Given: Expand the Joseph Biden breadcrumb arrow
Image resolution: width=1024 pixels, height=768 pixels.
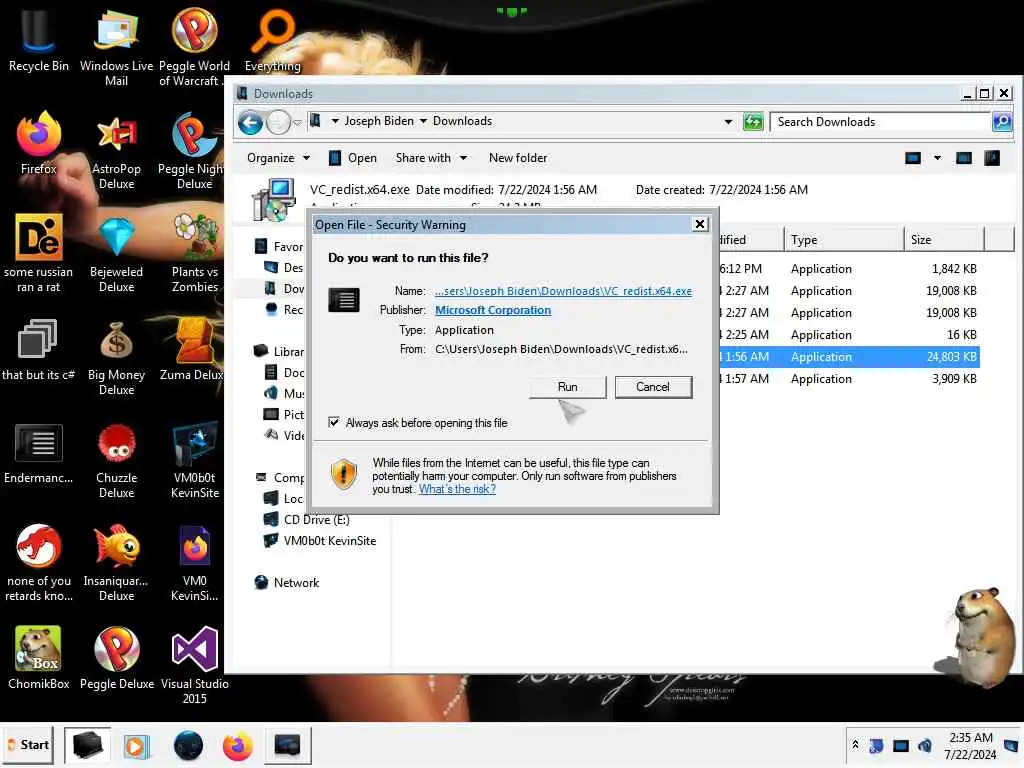Looking at the screenshot, I should tap(423, 121).
